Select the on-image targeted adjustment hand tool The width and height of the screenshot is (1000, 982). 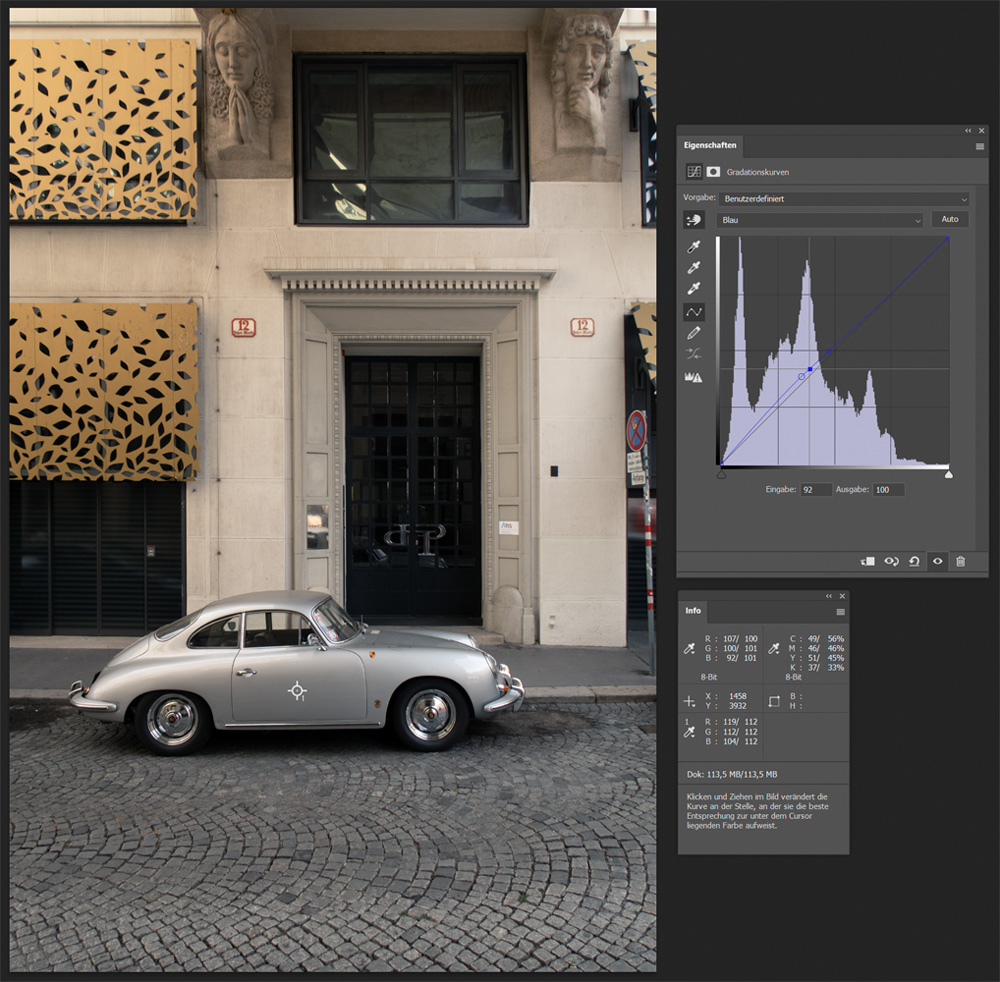coord(693,220)
